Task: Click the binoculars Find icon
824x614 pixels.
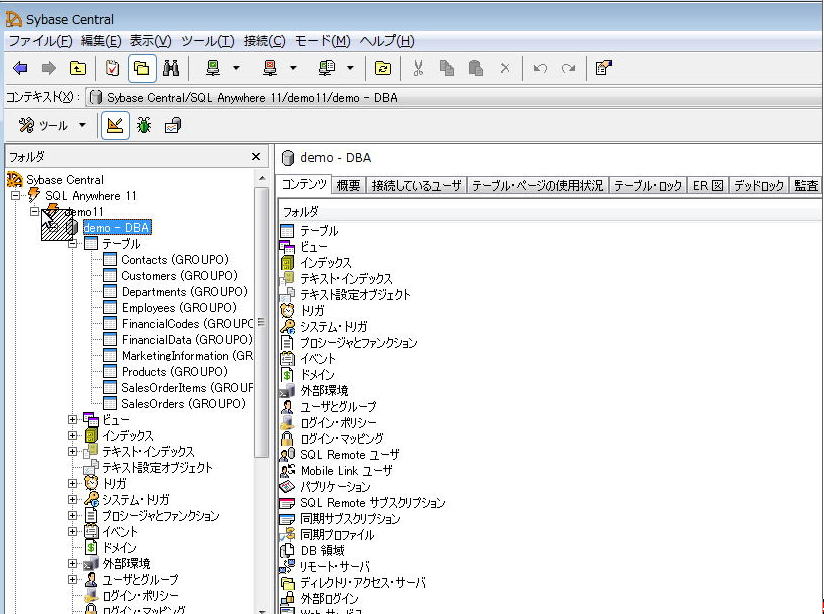Action: coord(171,68)
